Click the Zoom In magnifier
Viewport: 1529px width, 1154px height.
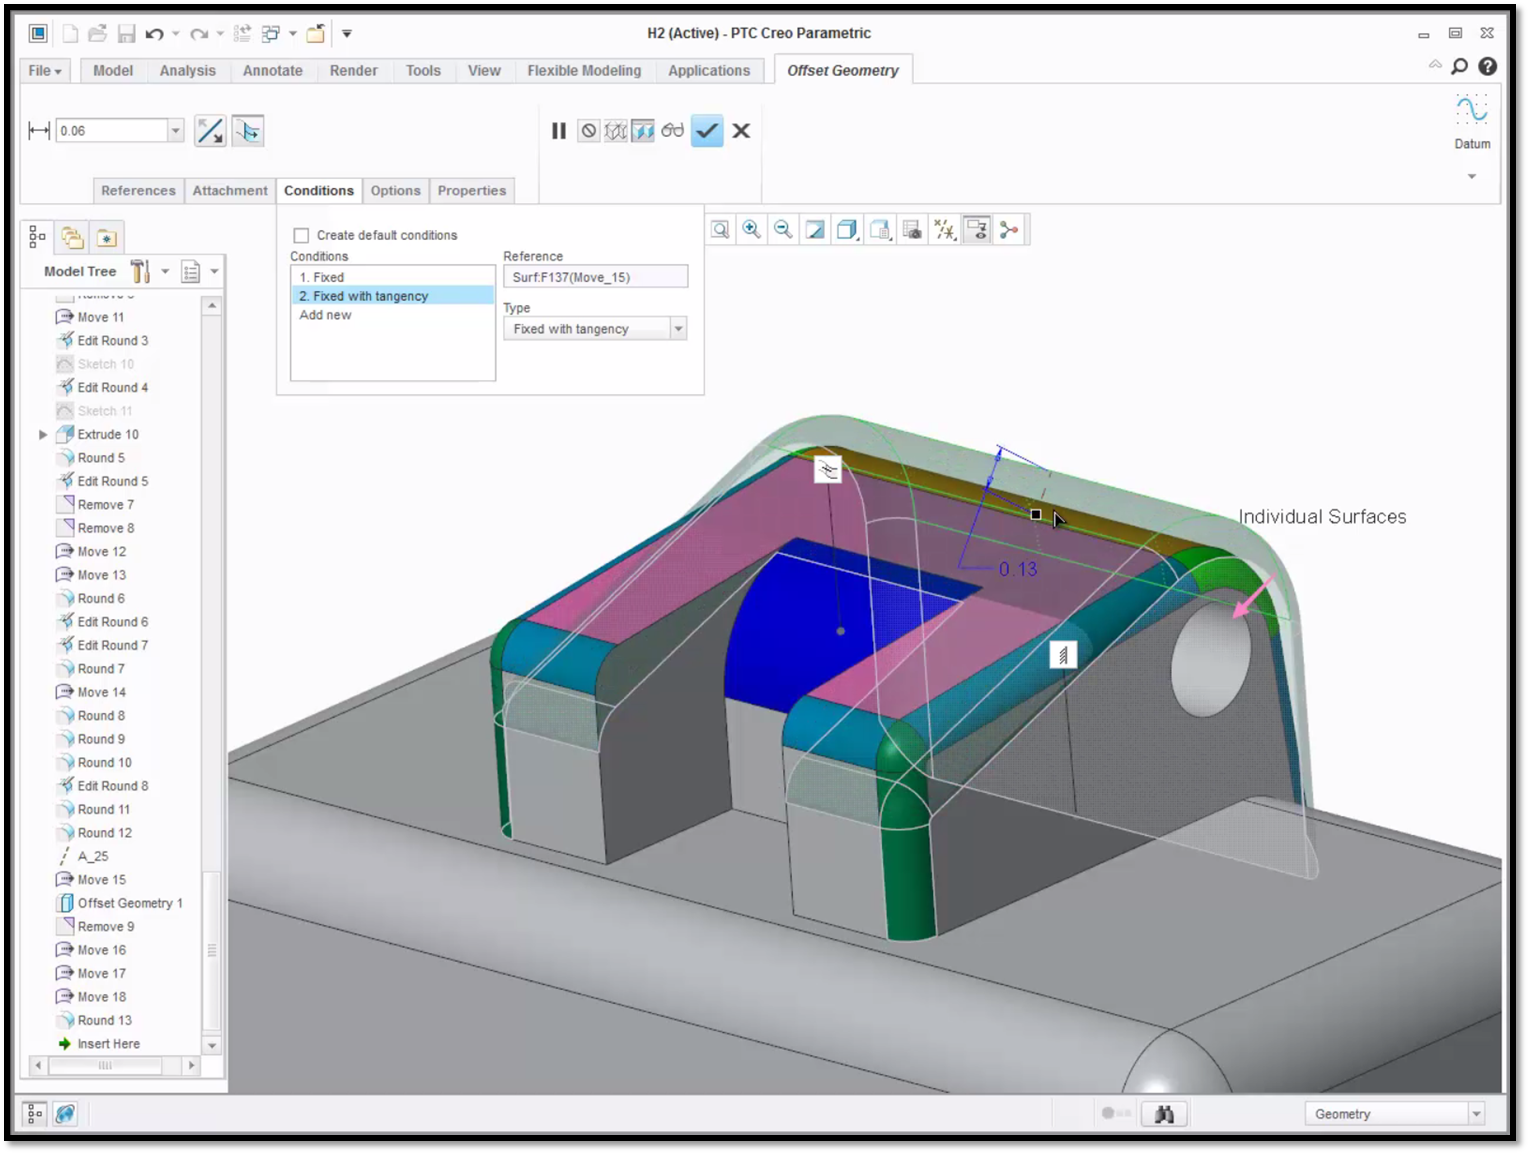coord(751,230)
